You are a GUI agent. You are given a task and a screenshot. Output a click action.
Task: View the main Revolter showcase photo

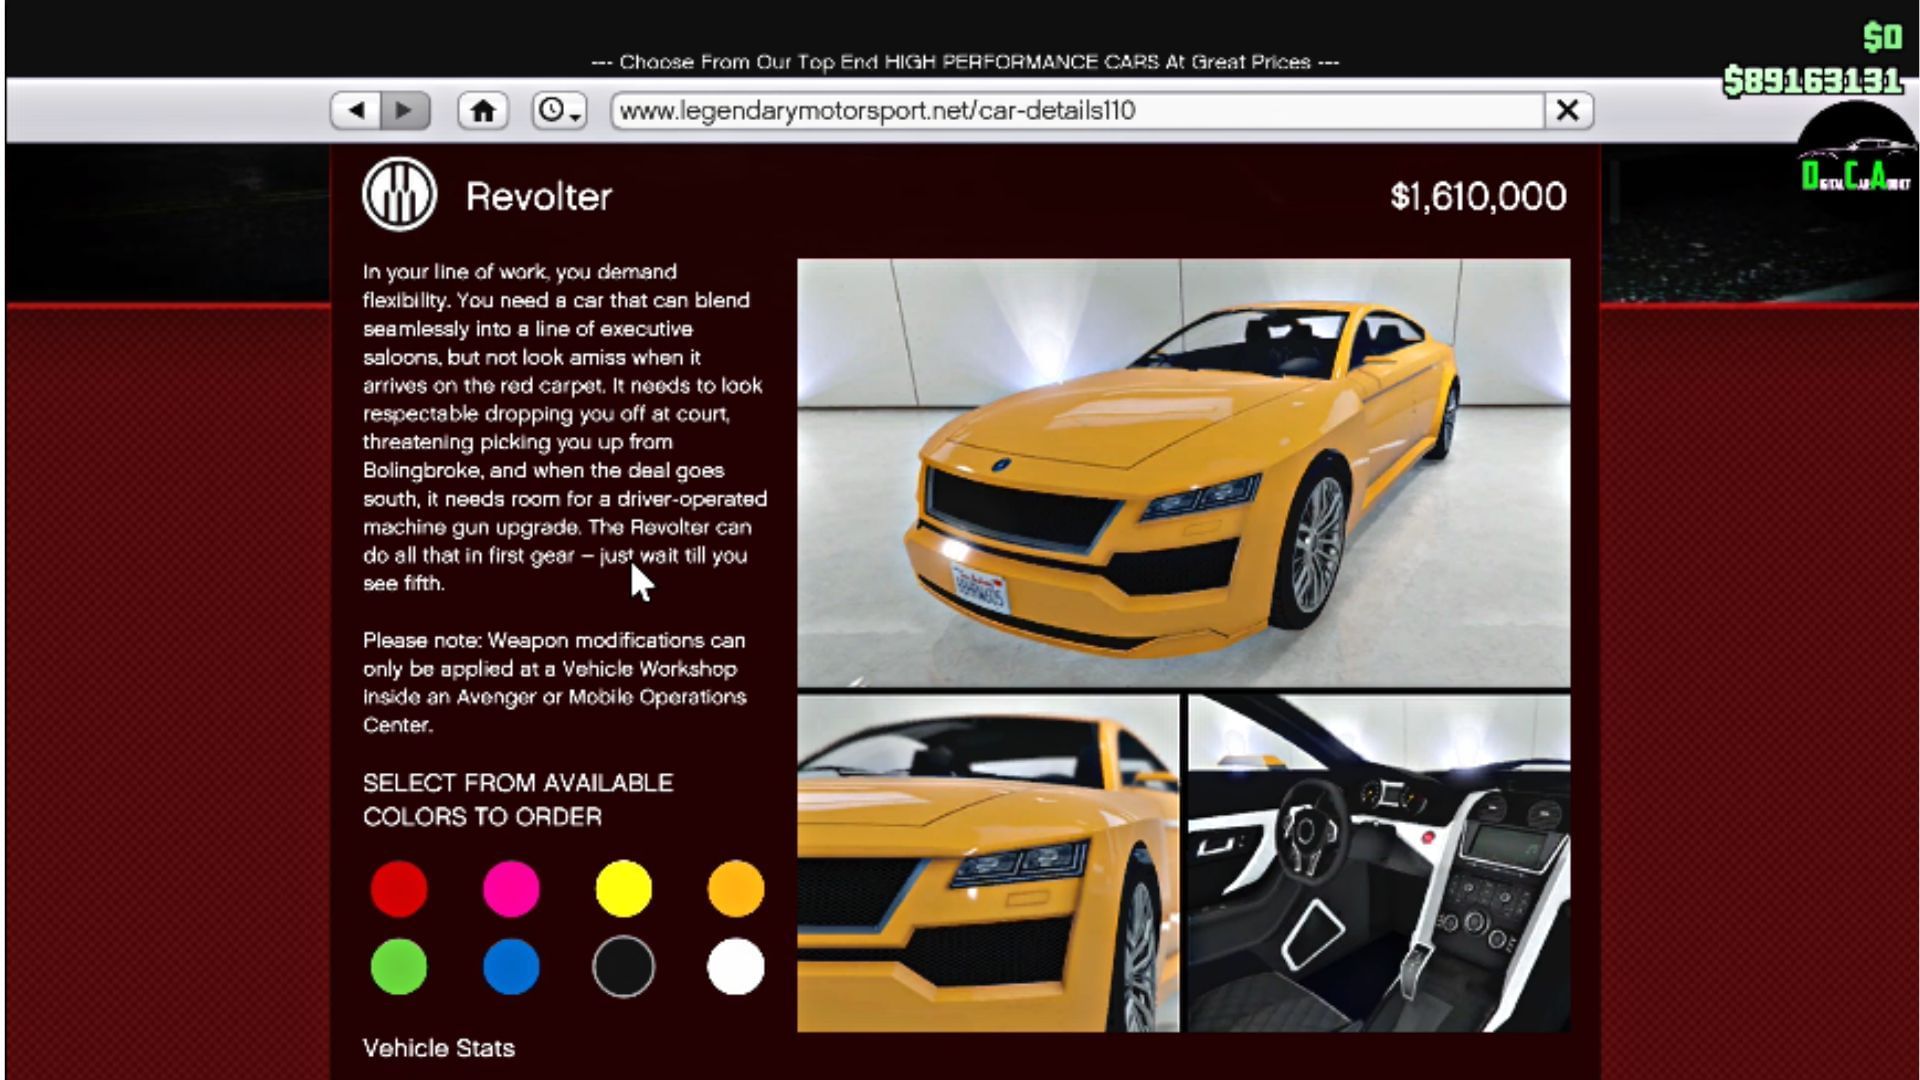pyautogui.click(x=1185, y=468)
